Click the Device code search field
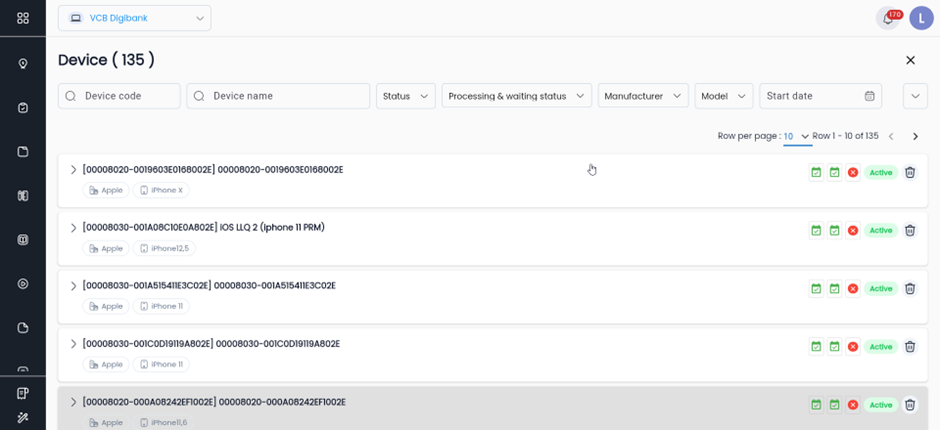 [128, 96]
